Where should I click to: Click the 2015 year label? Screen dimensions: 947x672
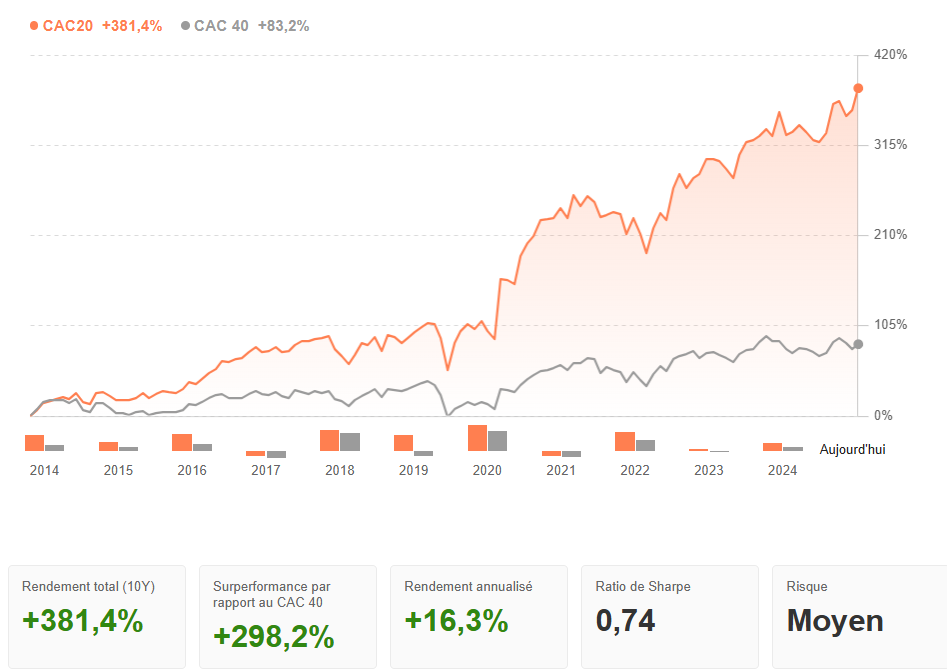click(118, 470)
